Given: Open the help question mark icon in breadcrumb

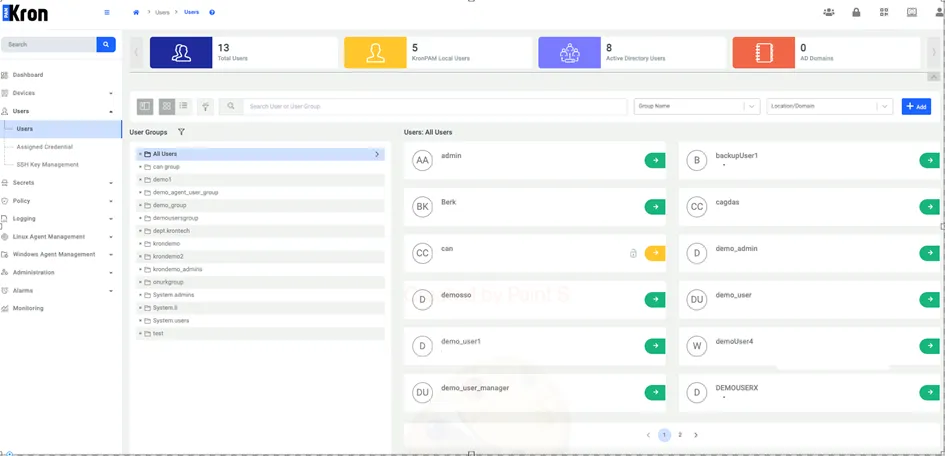Looking at the screenshot, I should tap(212, 12).
